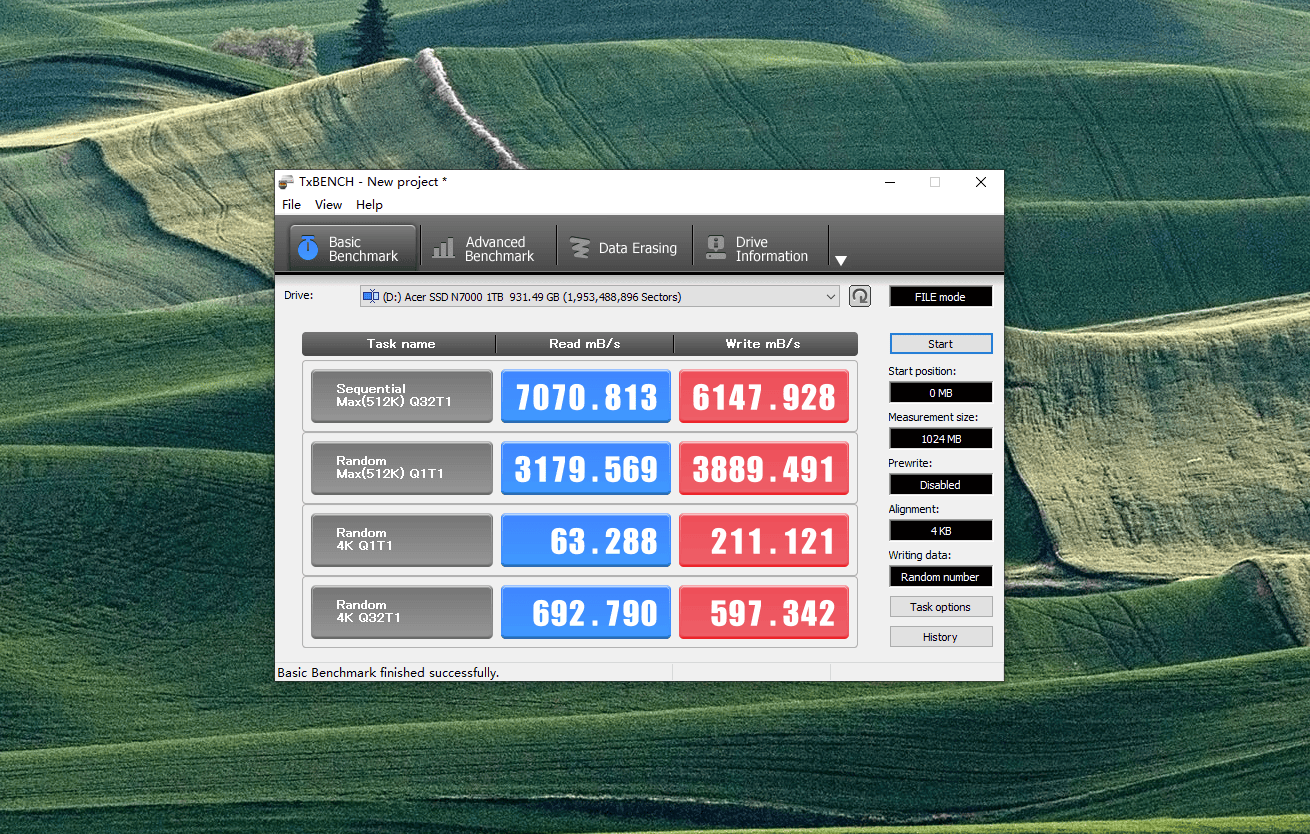
Task: Open the benchmark History
Action: [x=940, y=637]
